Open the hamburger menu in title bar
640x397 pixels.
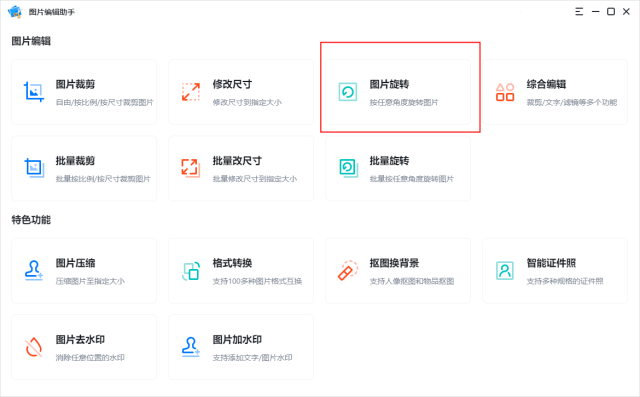pyautogui.click(x=579, y=11)
